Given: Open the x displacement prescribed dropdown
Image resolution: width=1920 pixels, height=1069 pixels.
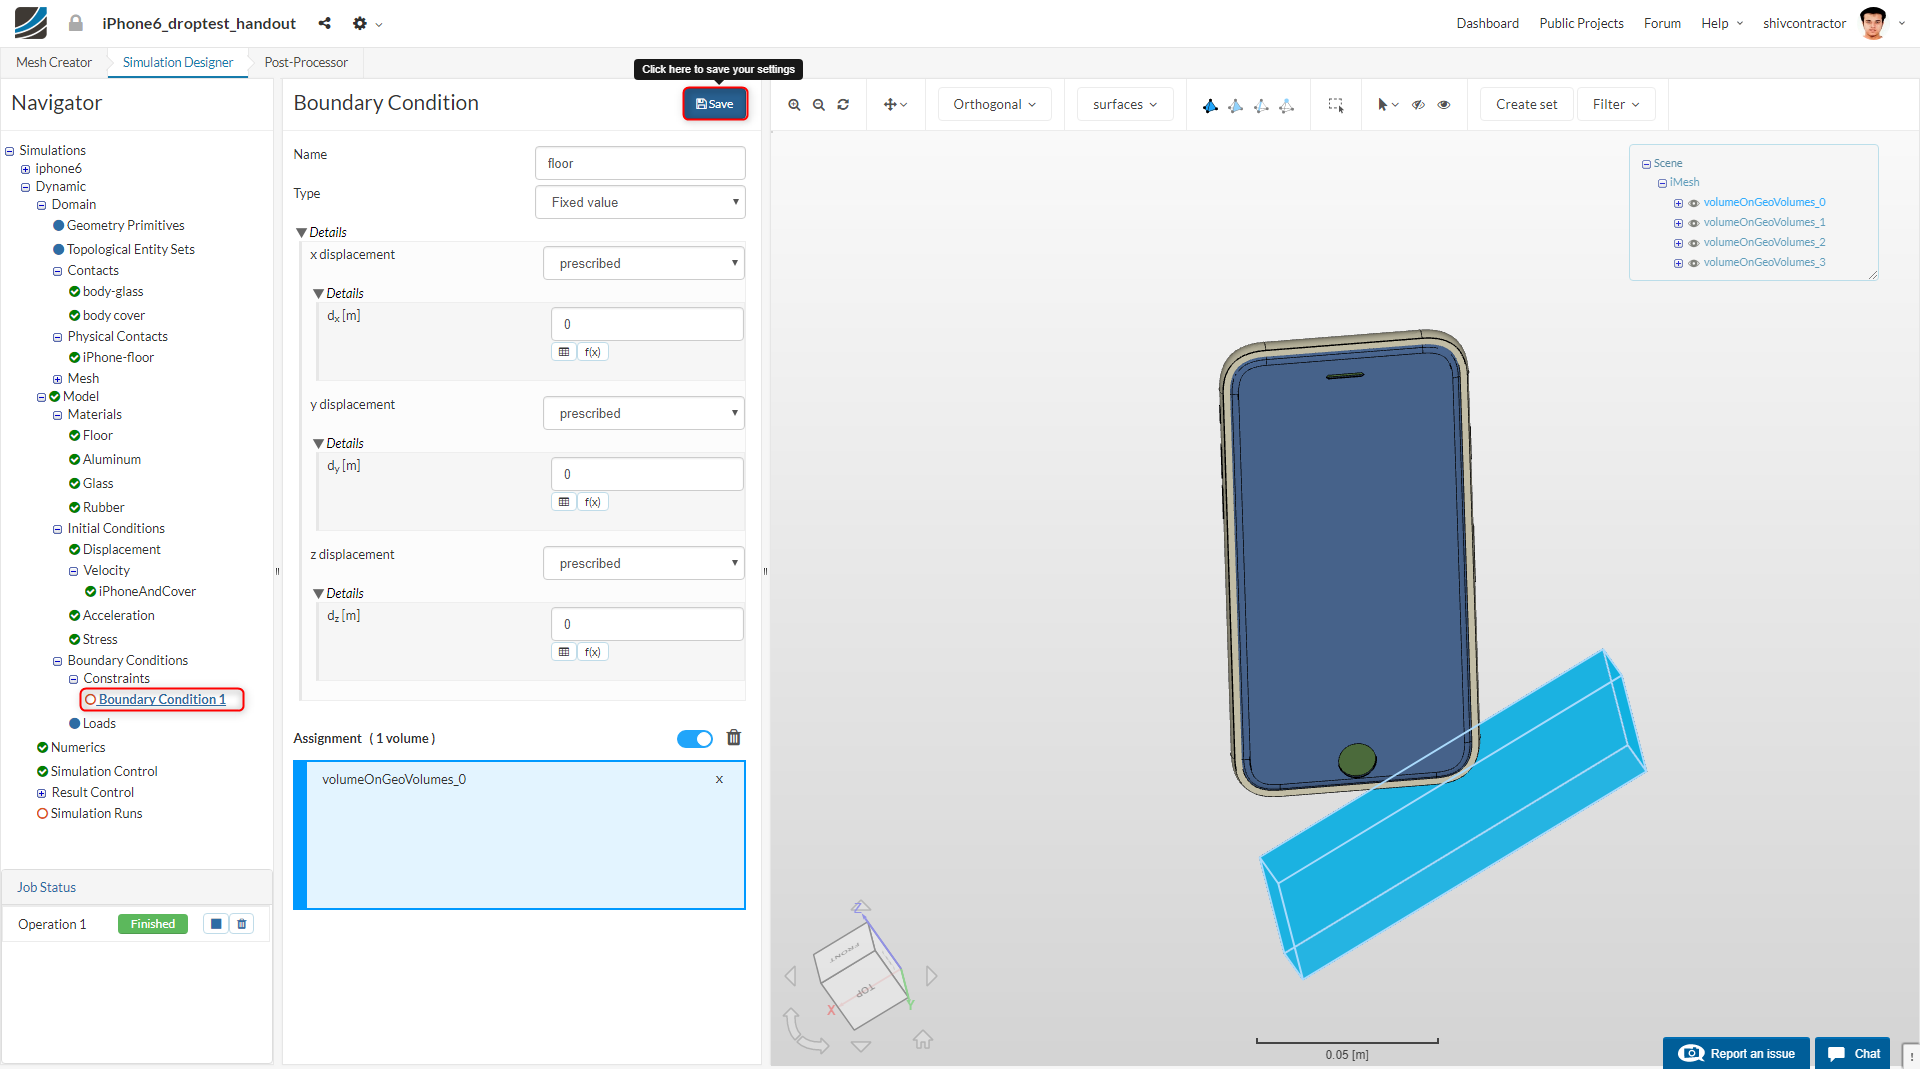Looking at the screenshot, I should (x=644, y=263).
